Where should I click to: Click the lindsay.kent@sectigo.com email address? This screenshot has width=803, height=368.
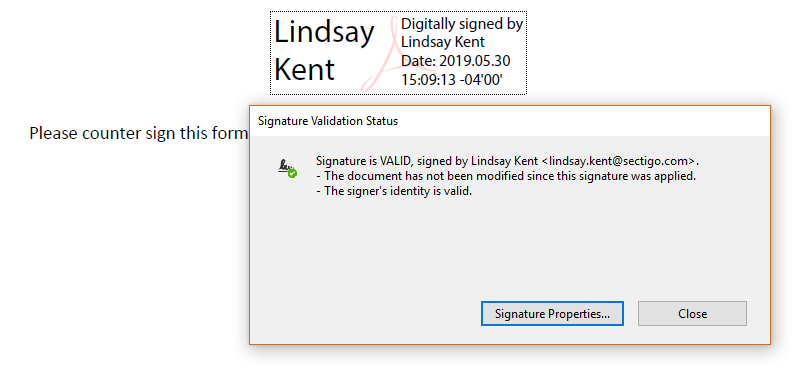tap(621, 161)
